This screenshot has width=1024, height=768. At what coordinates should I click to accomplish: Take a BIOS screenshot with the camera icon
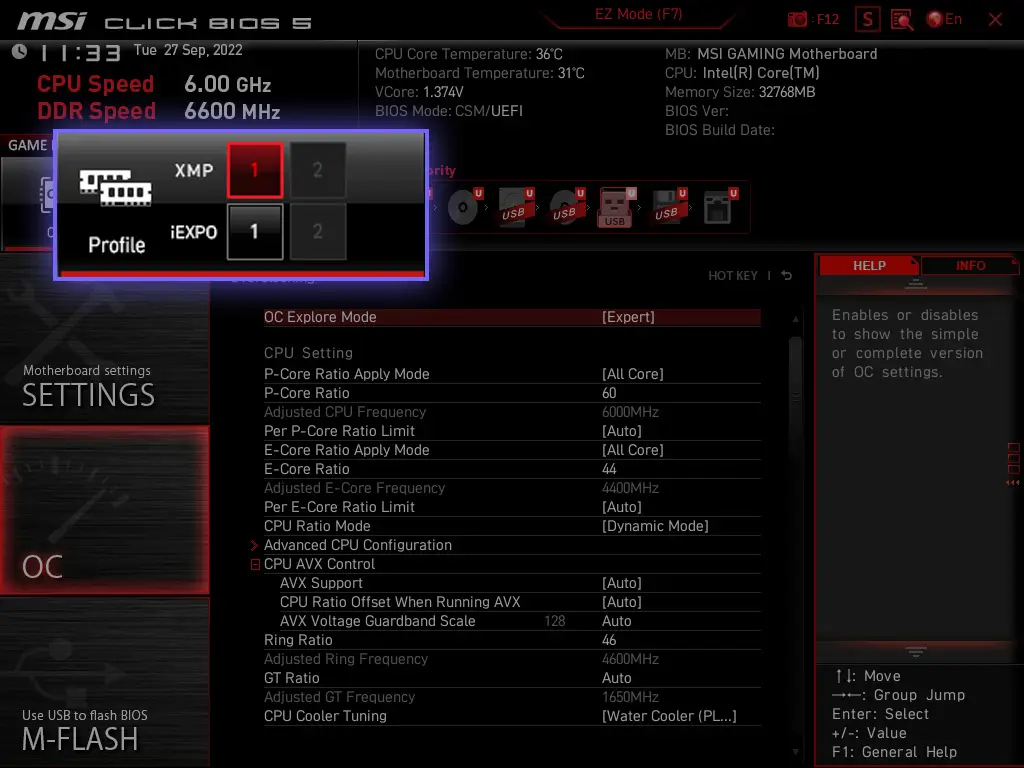[x=797, y=18]
